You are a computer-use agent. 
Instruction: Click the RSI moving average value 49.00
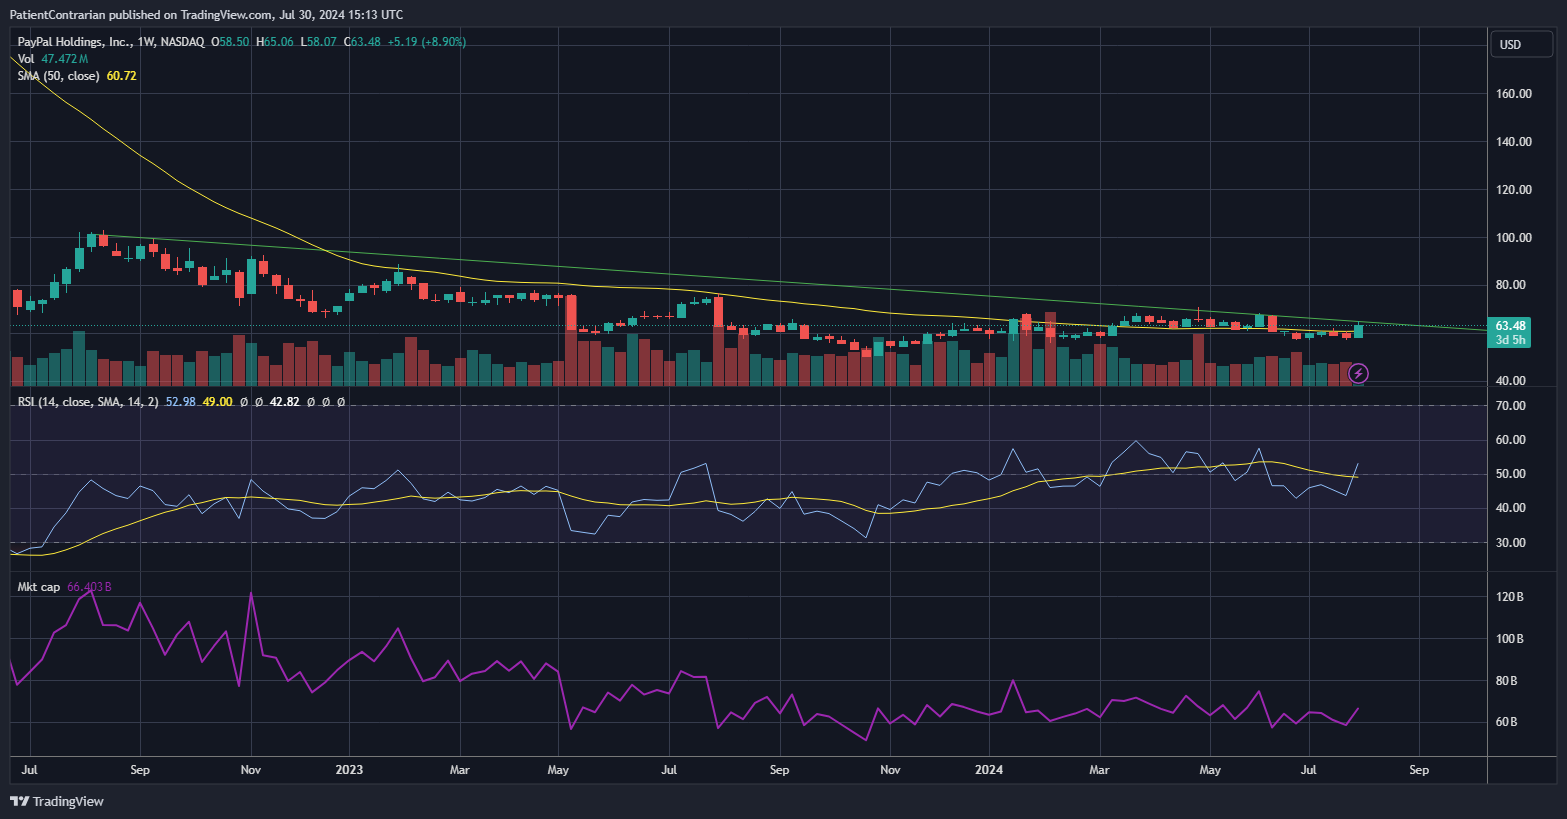217,402
